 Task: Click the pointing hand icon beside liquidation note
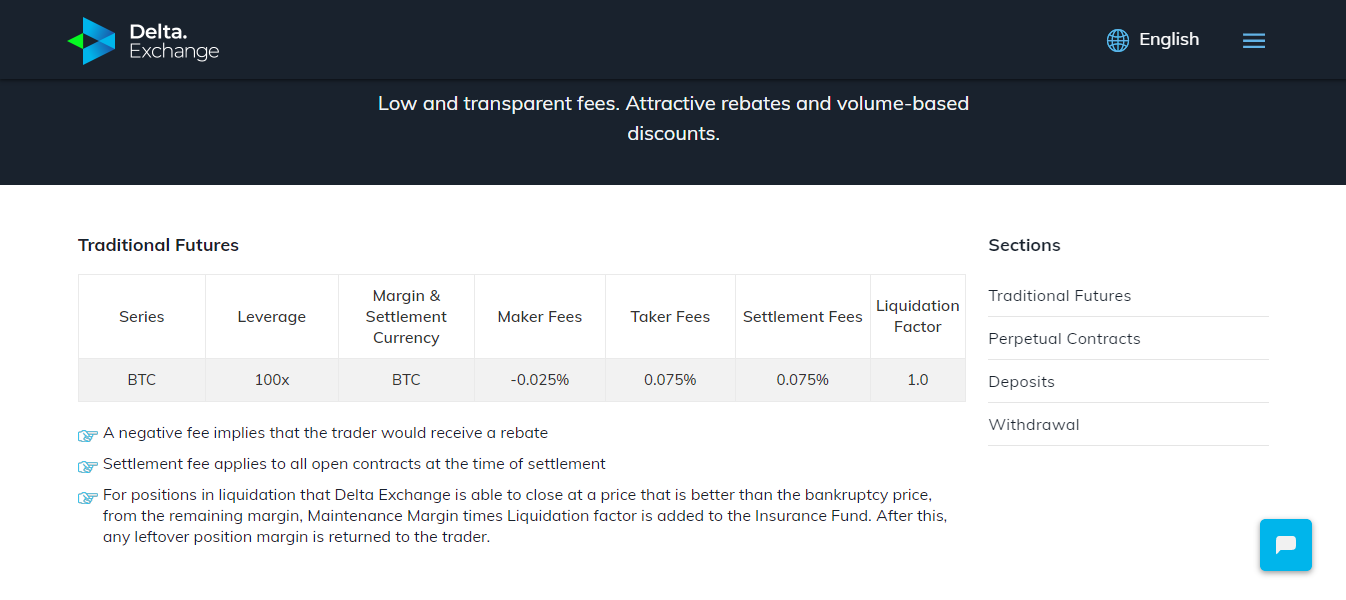point(88,497)
